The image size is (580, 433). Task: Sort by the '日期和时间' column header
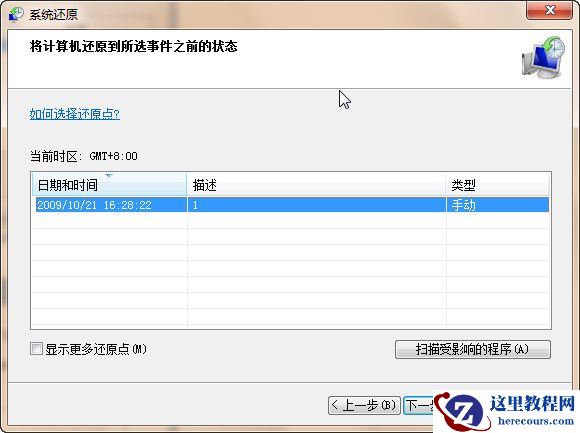point(109,185)
